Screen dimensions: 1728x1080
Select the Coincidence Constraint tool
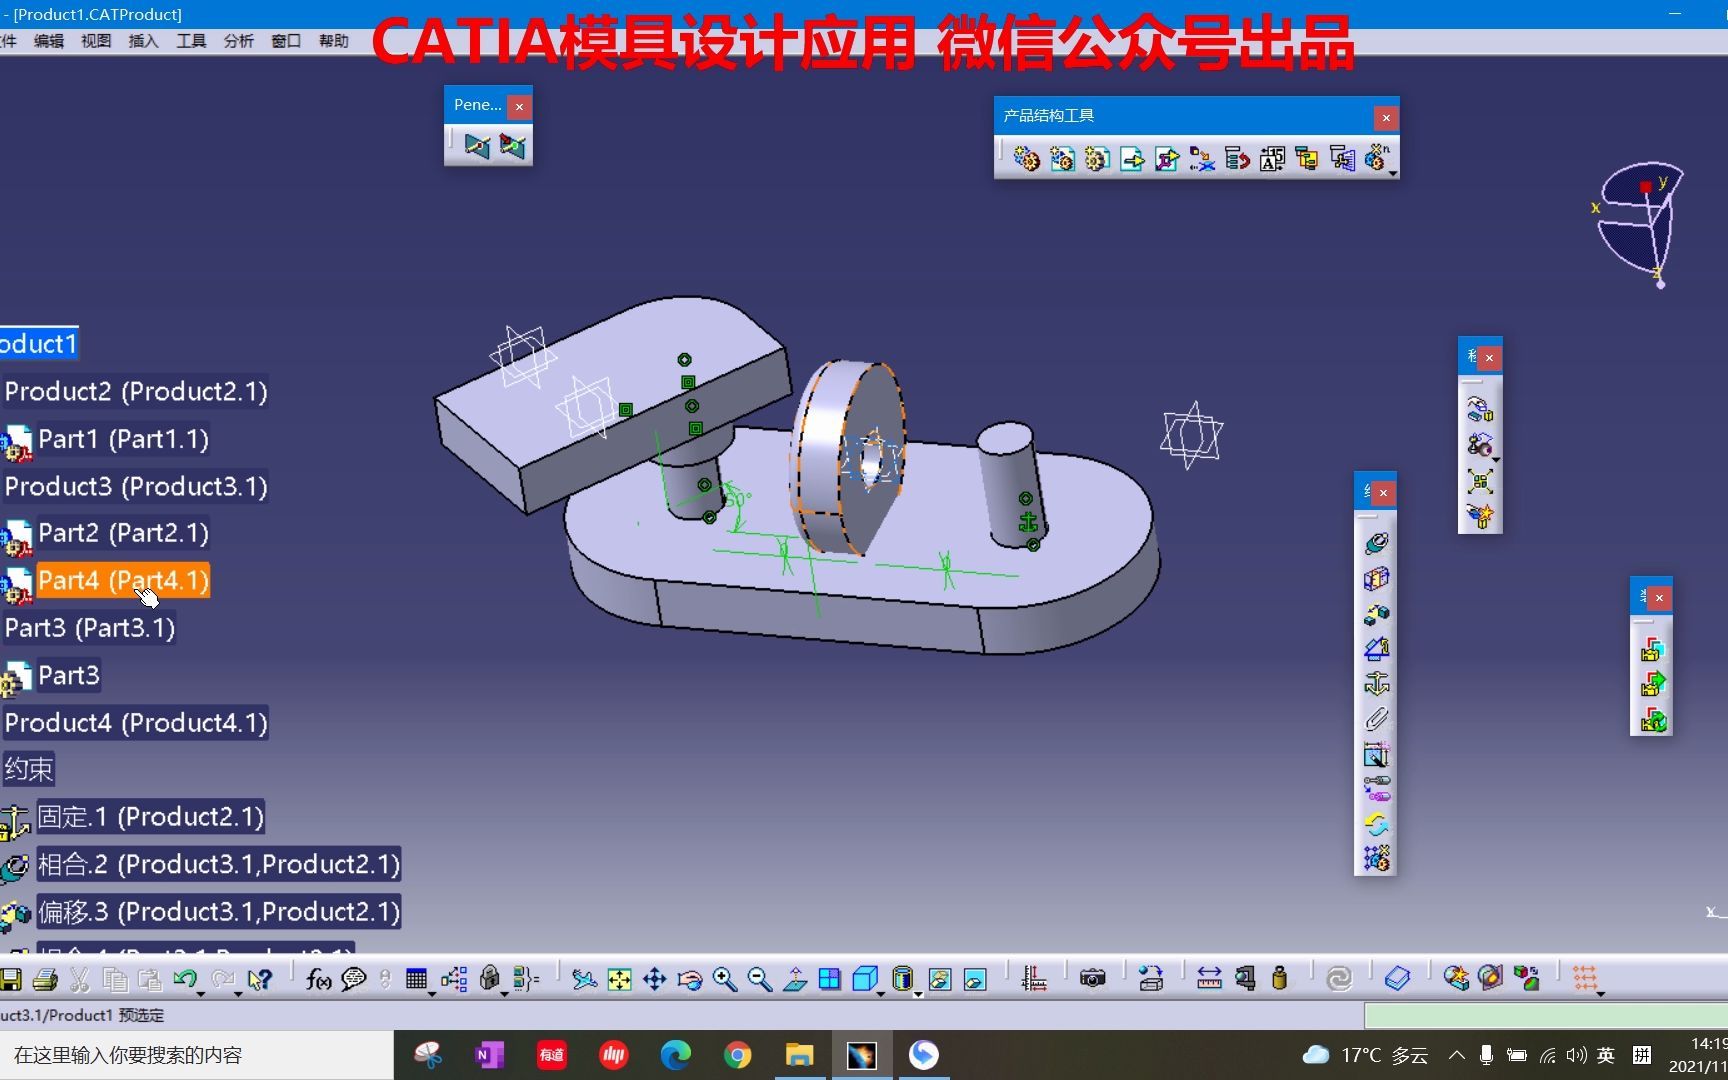(1376, 543)
